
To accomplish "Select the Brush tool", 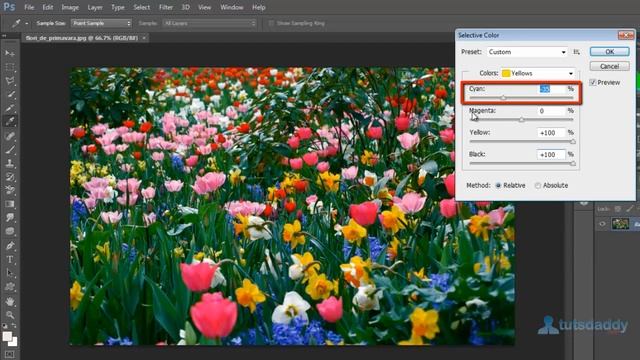I will pyautogui.click(x=10, y=149).
